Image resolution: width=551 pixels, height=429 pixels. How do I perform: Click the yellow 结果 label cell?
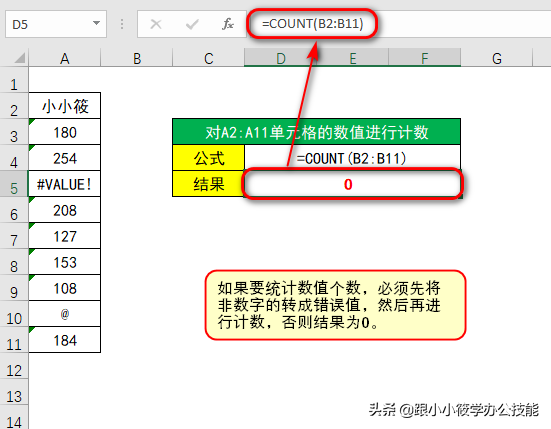(208, 184)
